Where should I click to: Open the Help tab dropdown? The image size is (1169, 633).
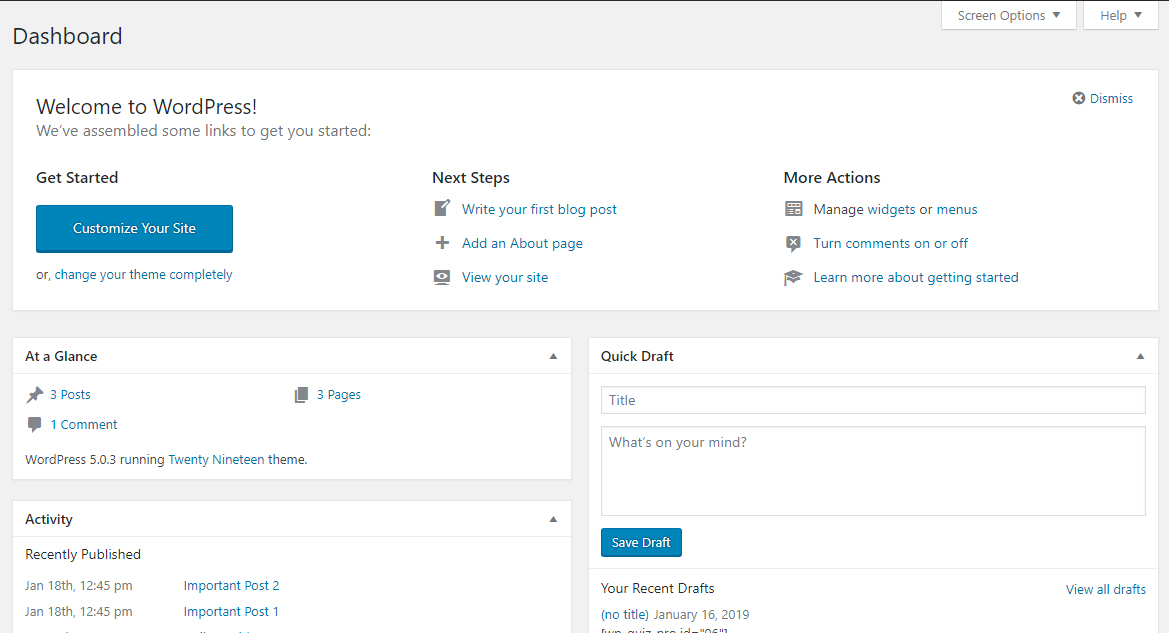1120,15
